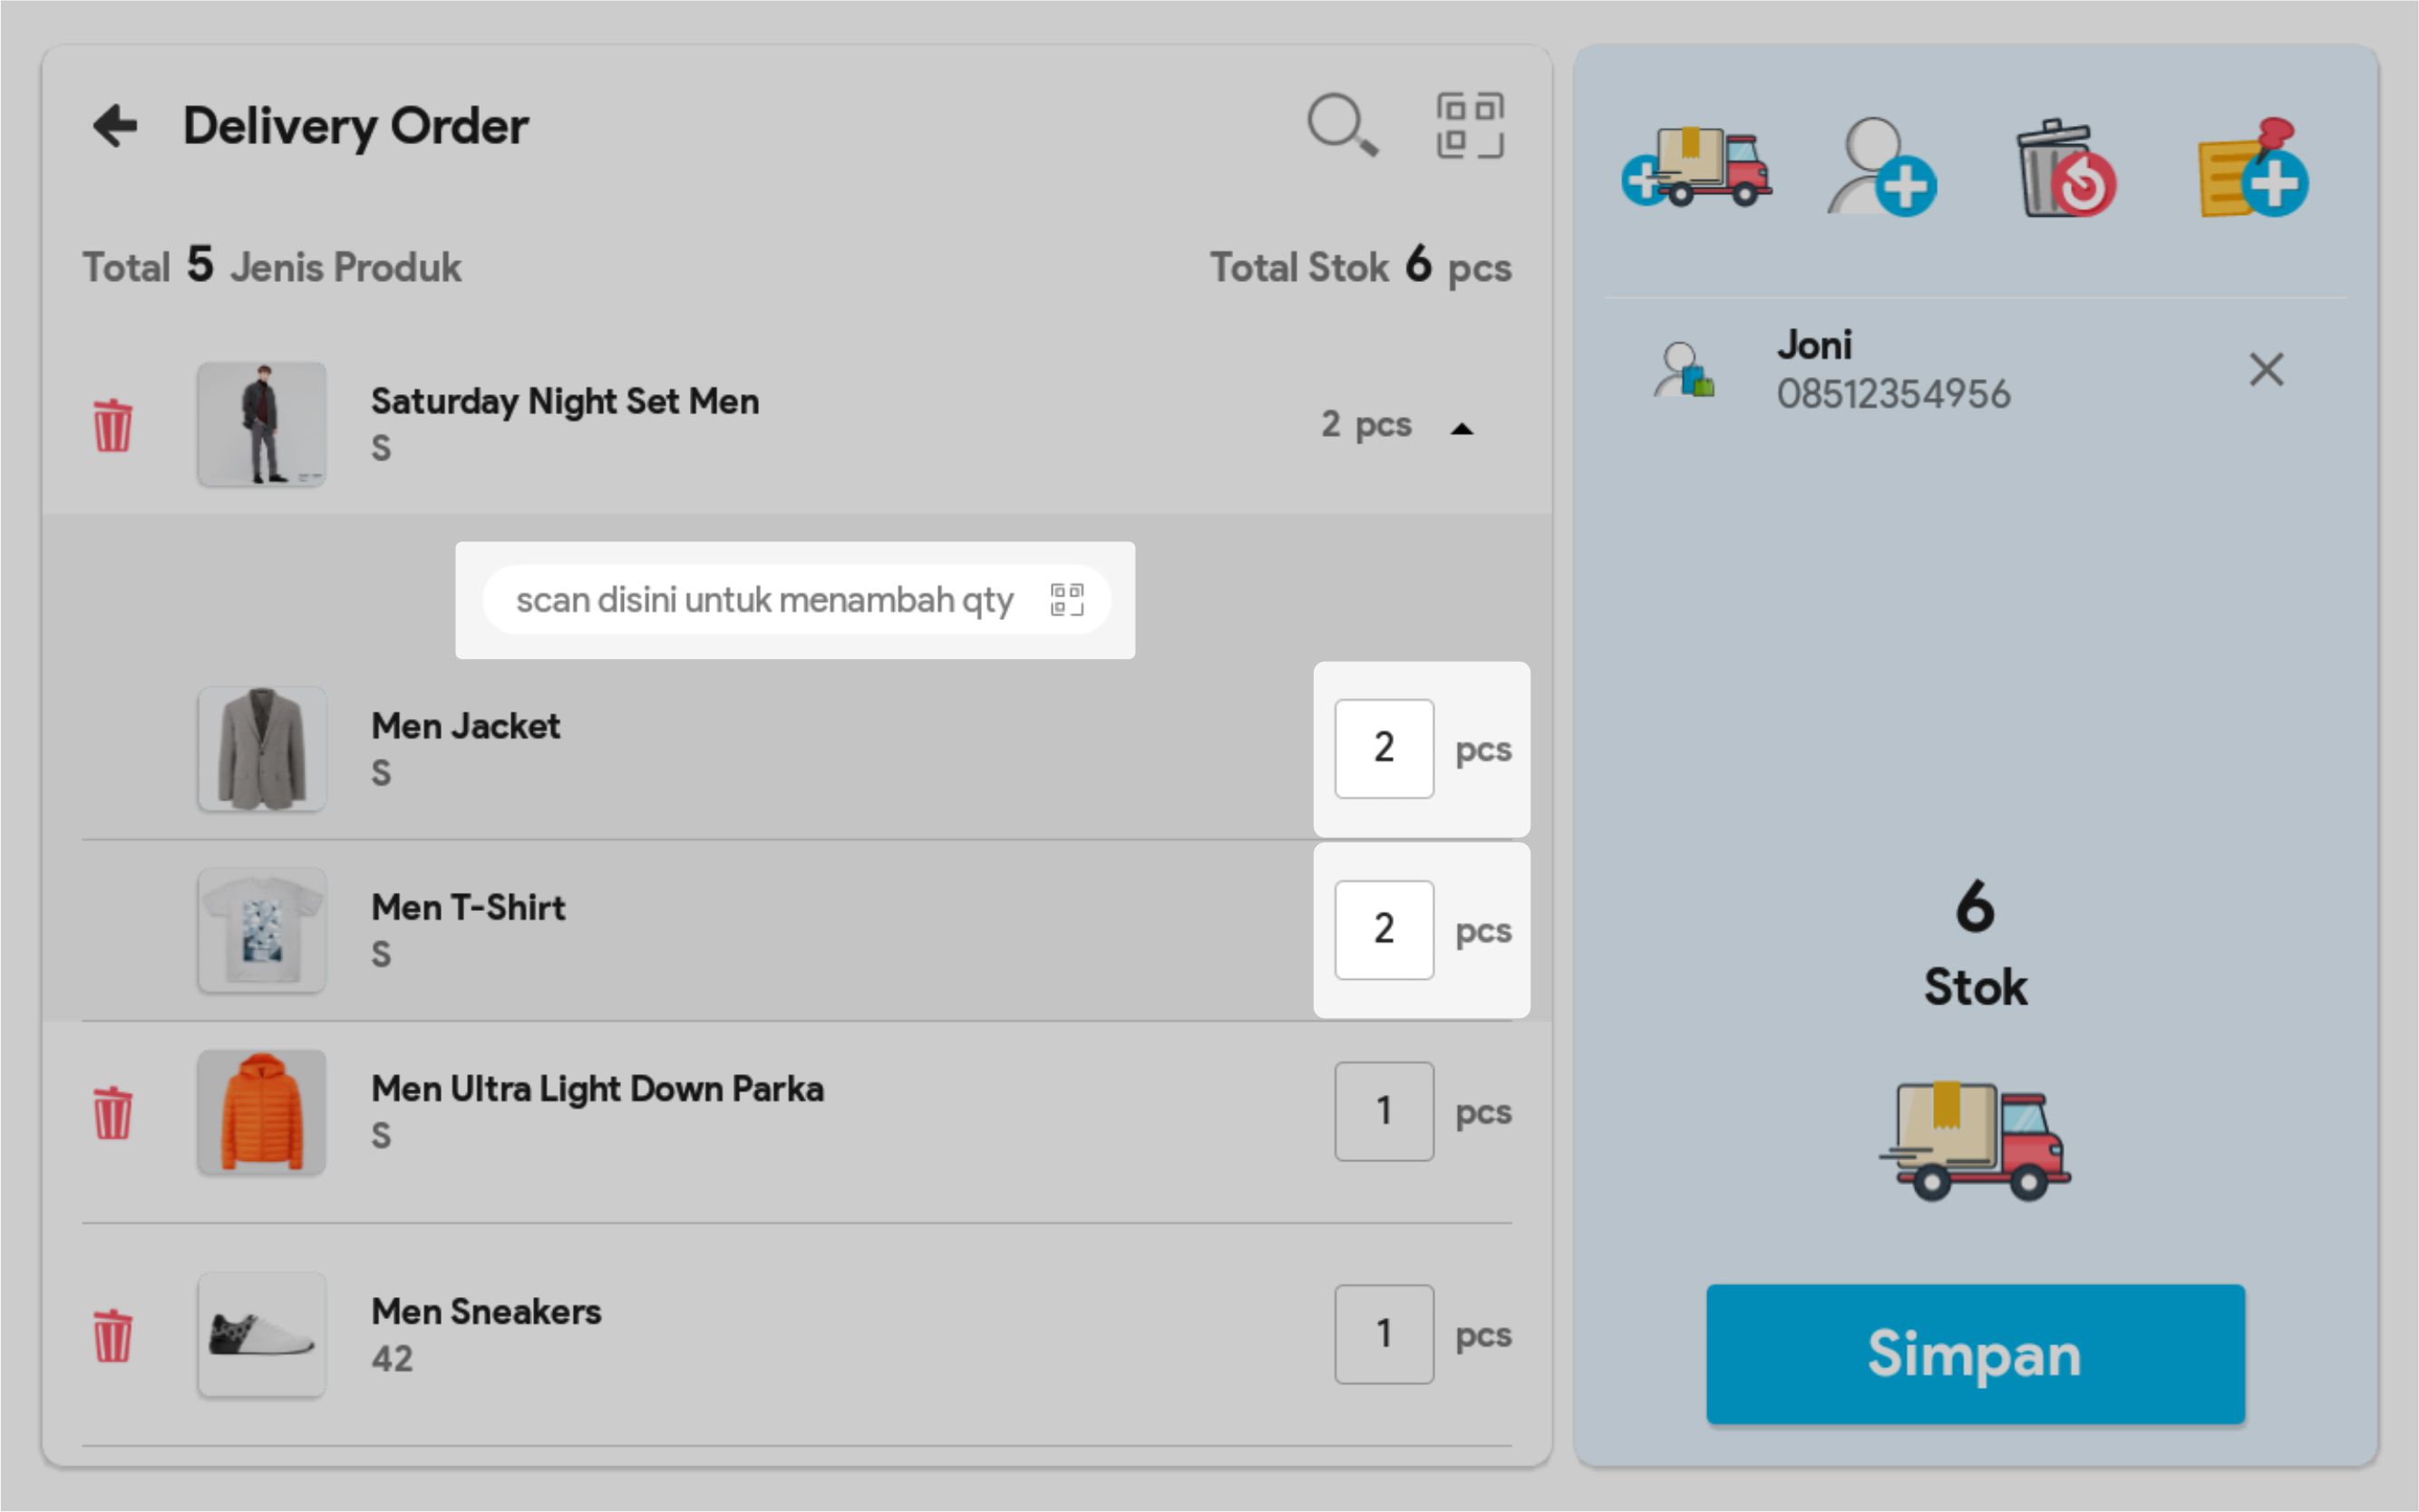
Task: Open the product search magnifier
Action: 1342,126
